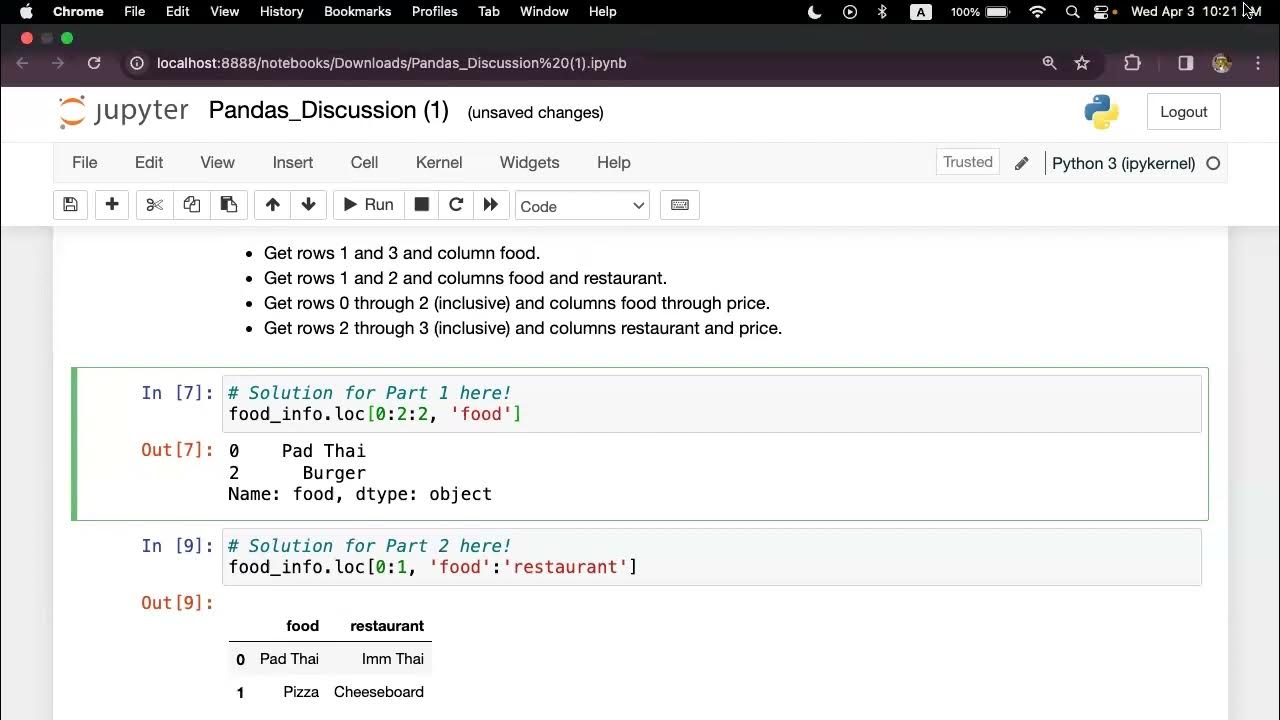
Task: Move the selected cell down
Action: click(x=309, y=205)
